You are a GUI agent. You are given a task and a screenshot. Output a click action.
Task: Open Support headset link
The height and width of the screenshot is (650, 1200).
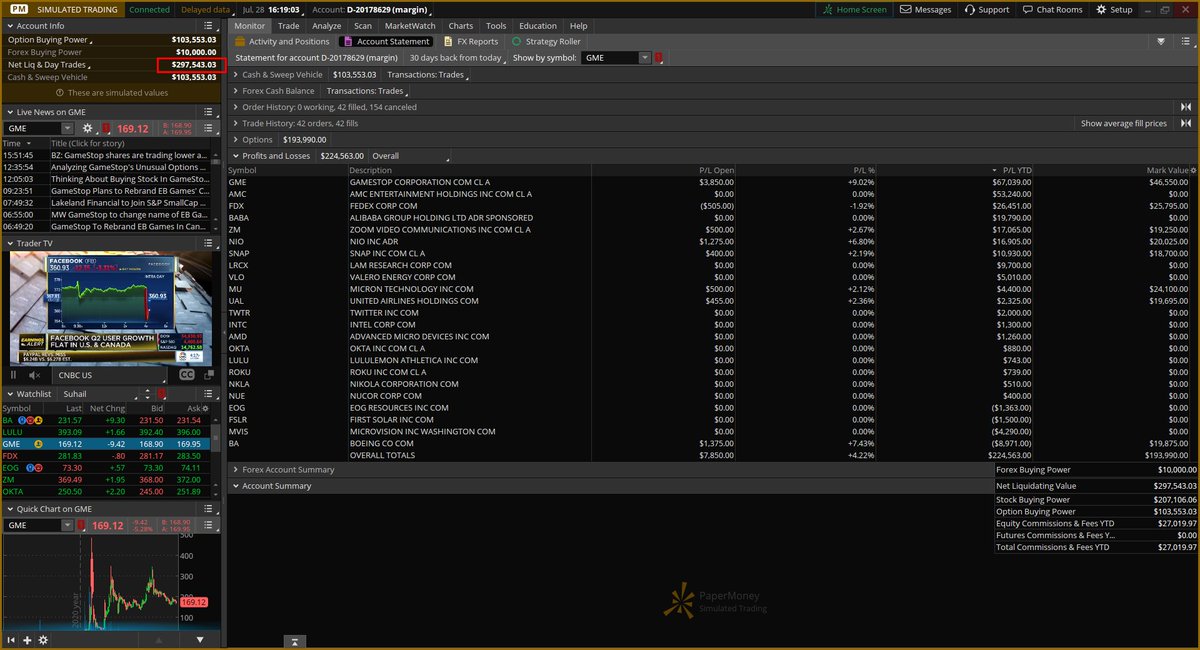click(986, 9)
